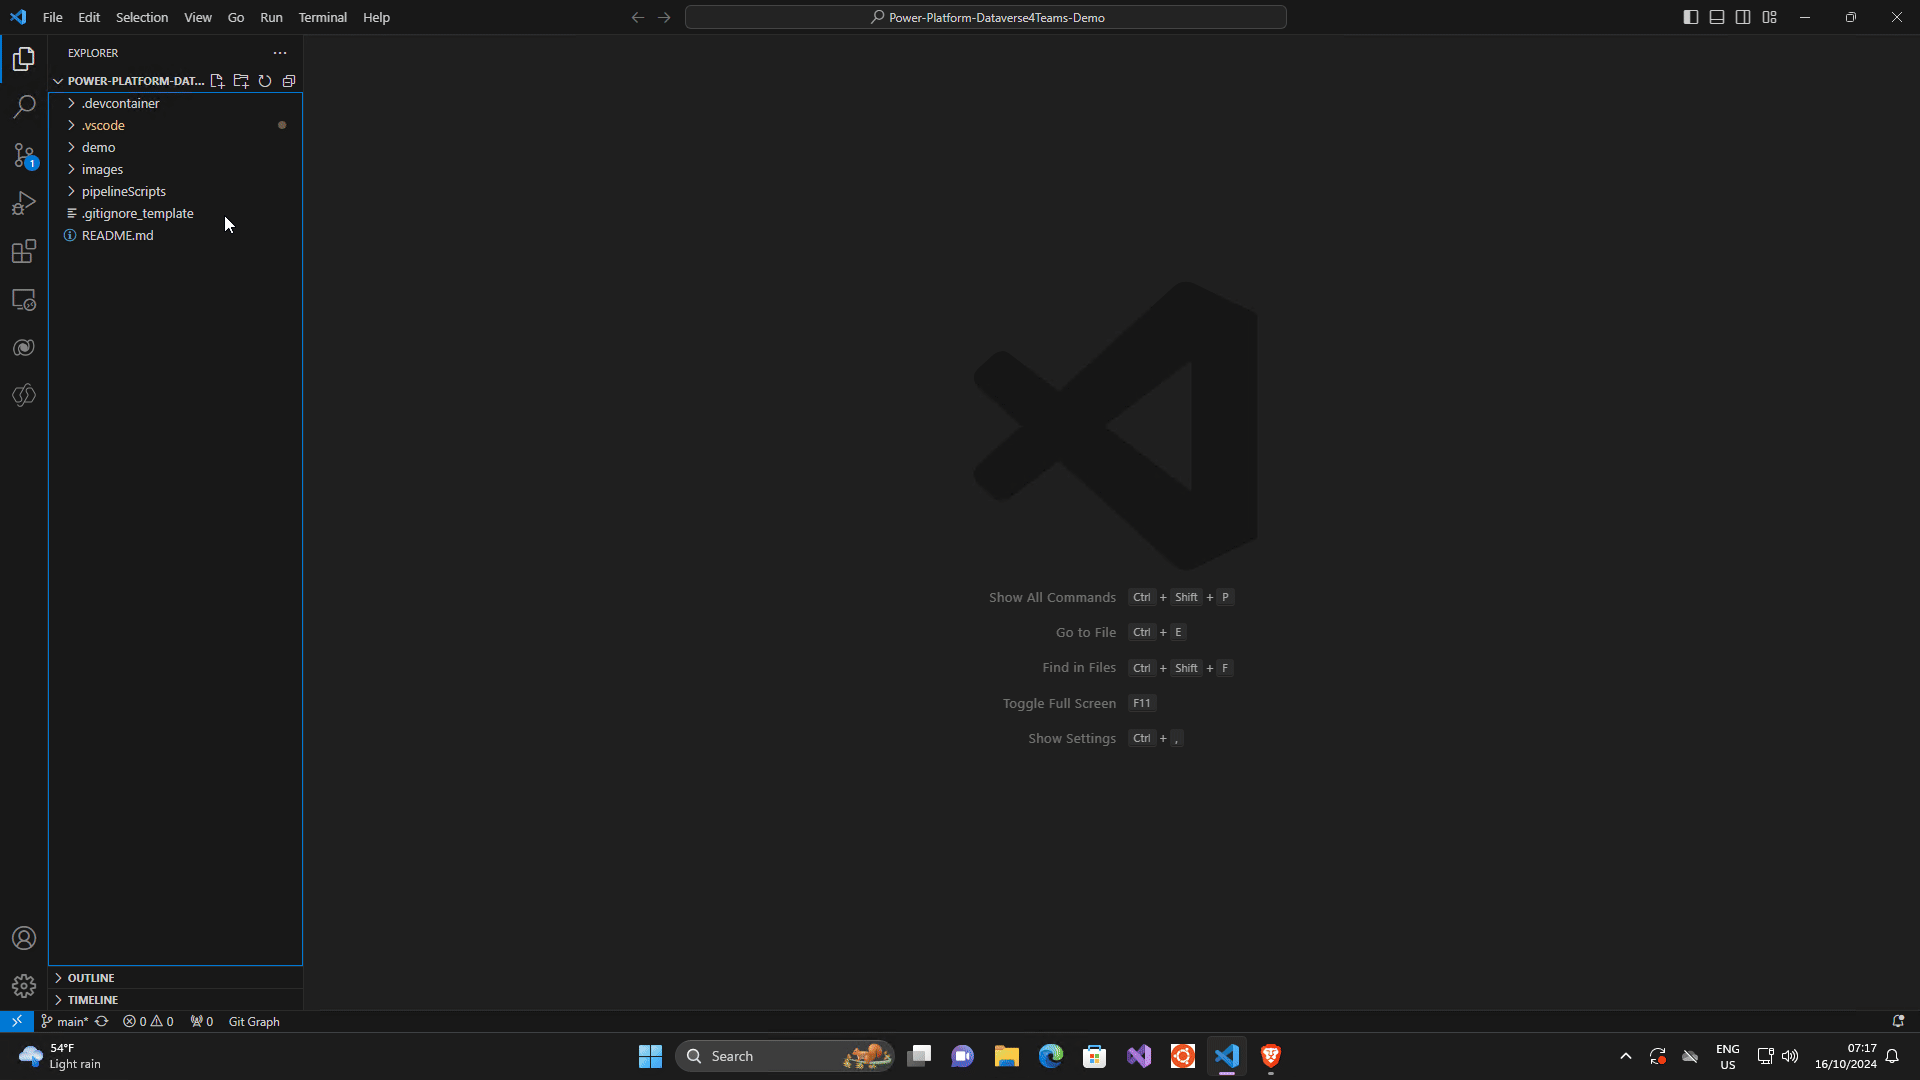Open the Source Control view

(24, 155)
